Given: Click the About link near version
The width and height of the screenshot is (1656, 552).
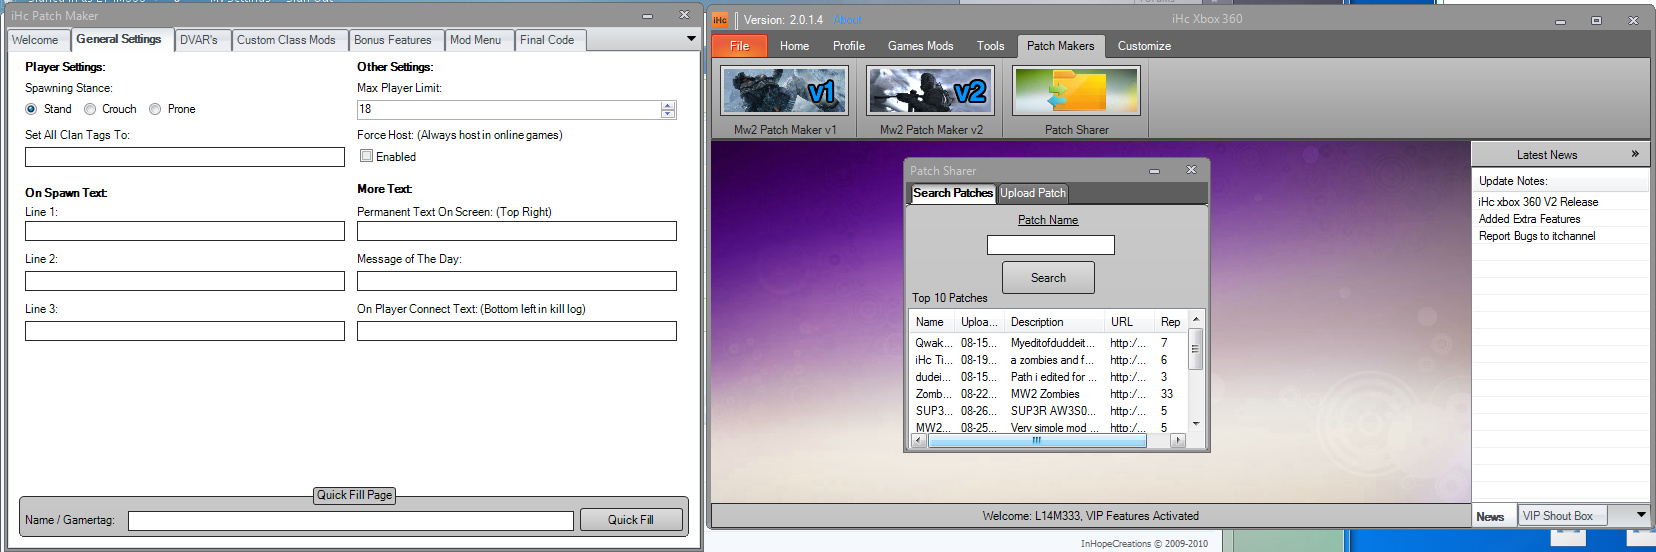Looking at the screenshot, I should coord(847,20).
